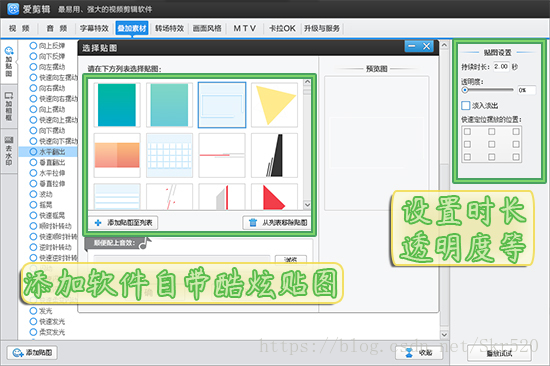Switch to the 卡拉OK tab

(x=282, y=28)
